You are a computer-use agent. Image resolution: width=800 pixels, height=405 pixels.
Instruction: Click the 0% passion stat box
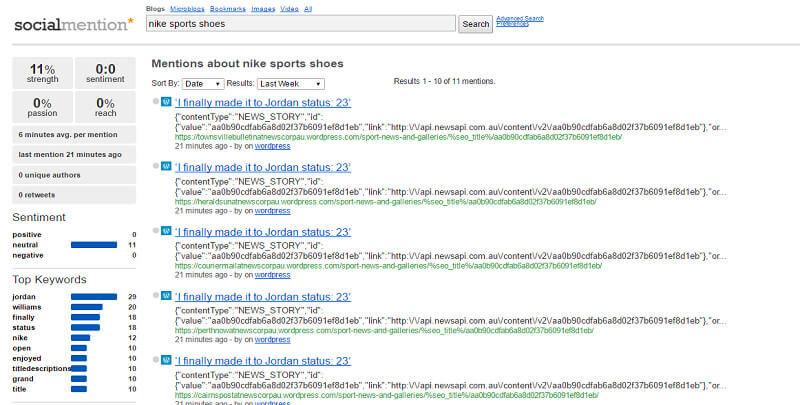pyautogui.click(x=42, y=107)
